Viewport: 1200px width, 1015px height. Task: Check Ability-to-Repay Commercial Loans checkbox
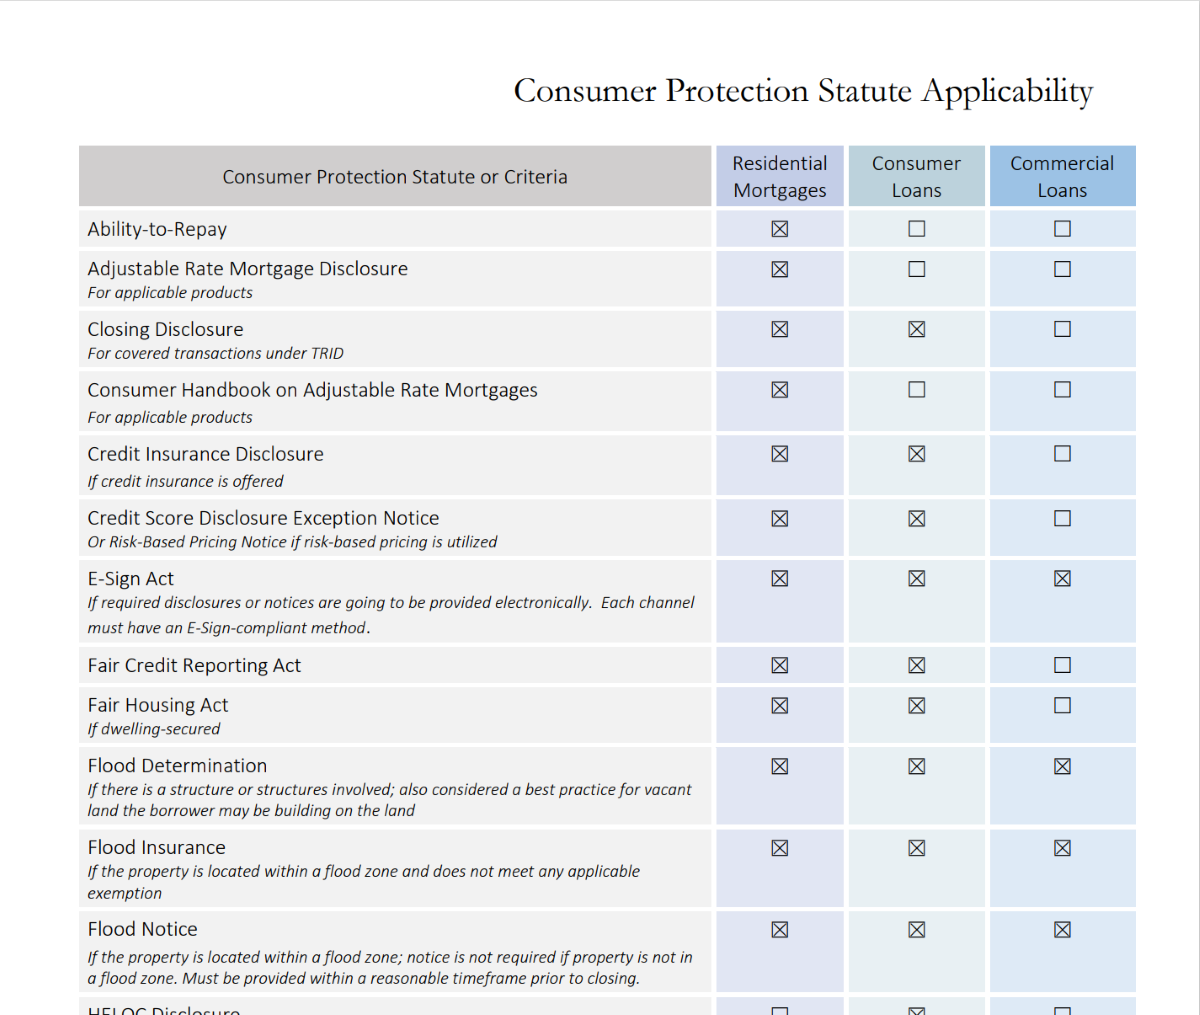1062,229
